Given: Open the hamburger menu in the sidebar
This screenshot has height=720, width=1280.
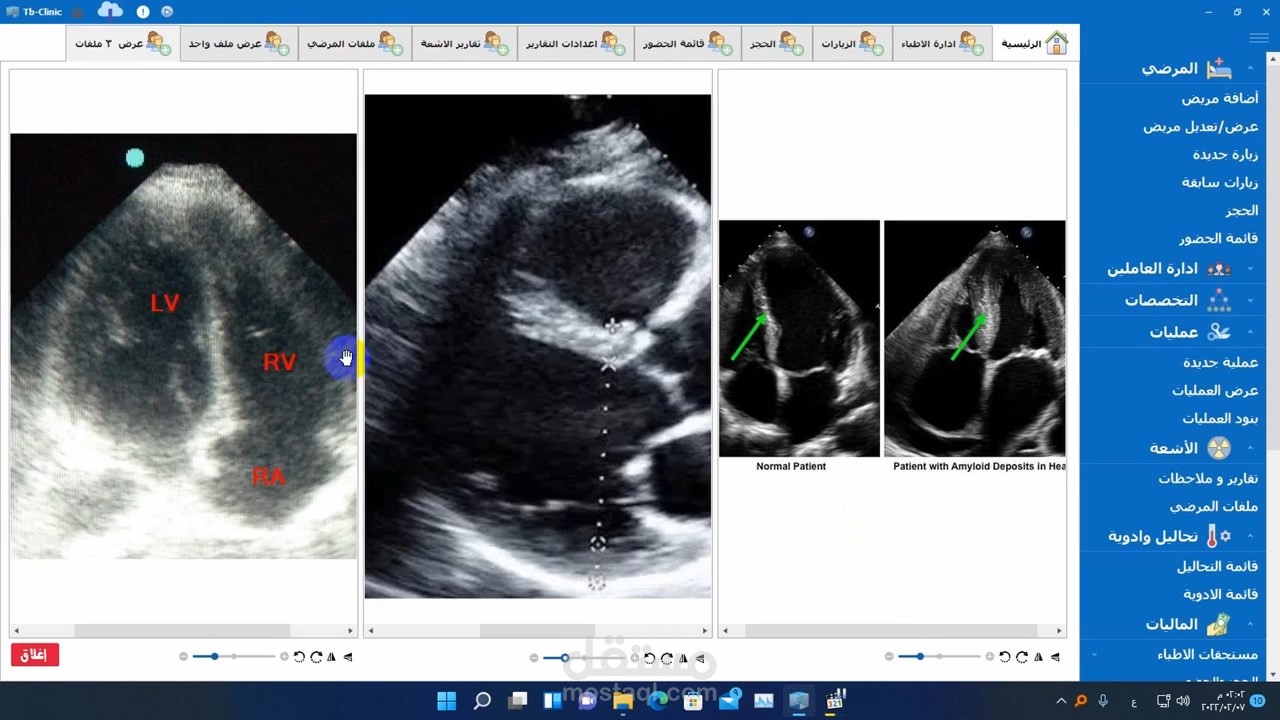Looking at the screenshot, I should 1259,38.
